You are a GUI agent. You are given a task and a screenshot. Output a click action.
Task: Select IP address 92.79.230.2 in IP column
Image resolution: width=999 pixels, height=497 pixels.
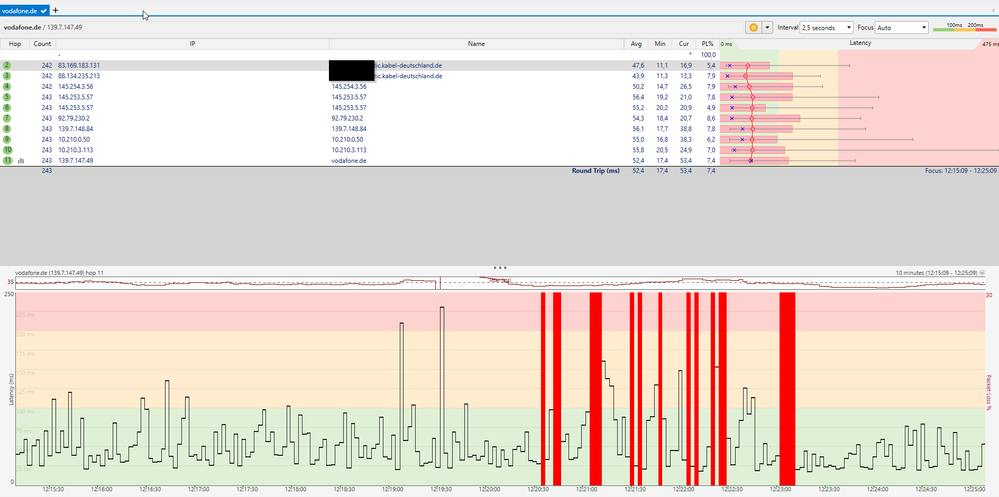(x=74, y=118)
